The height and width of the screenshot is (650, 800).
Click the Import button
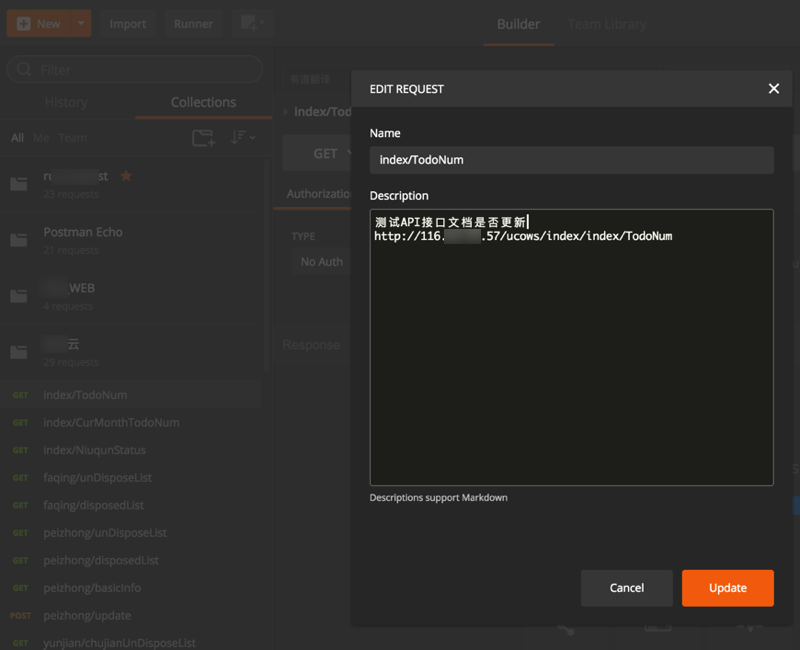point(128,23)
